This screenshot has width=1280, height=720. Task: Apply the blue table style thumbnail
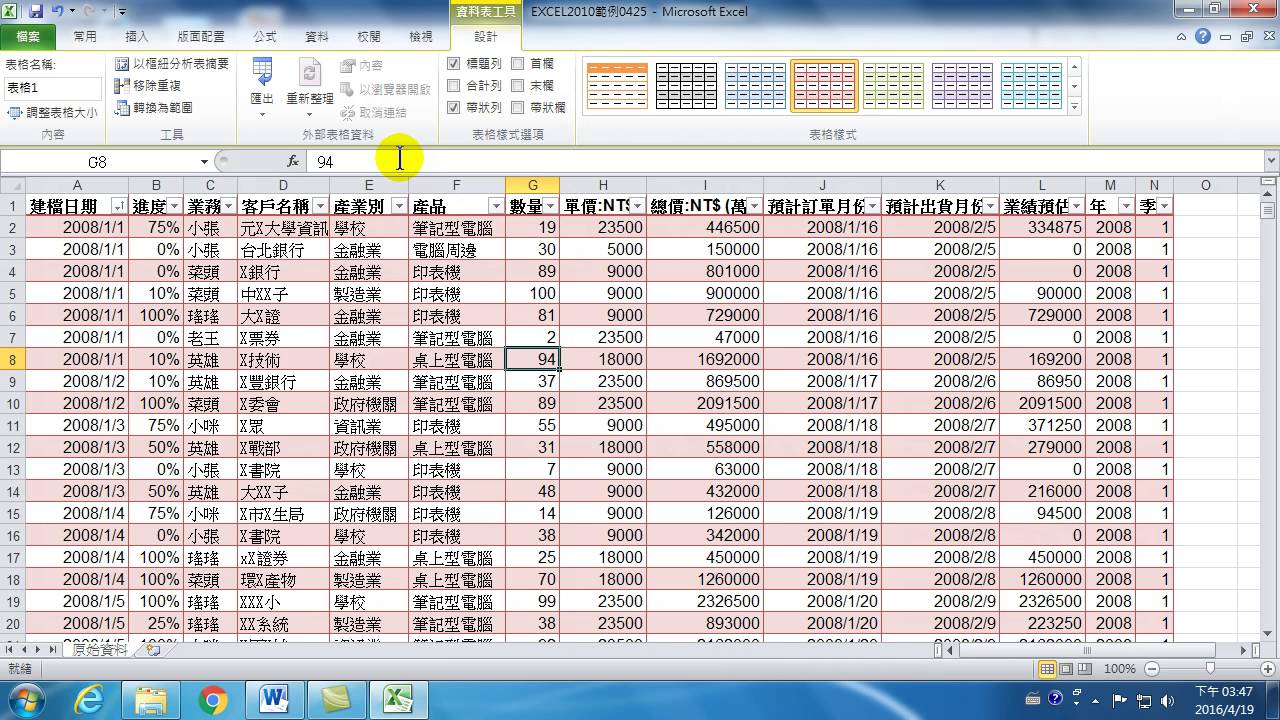coord(755,85)
